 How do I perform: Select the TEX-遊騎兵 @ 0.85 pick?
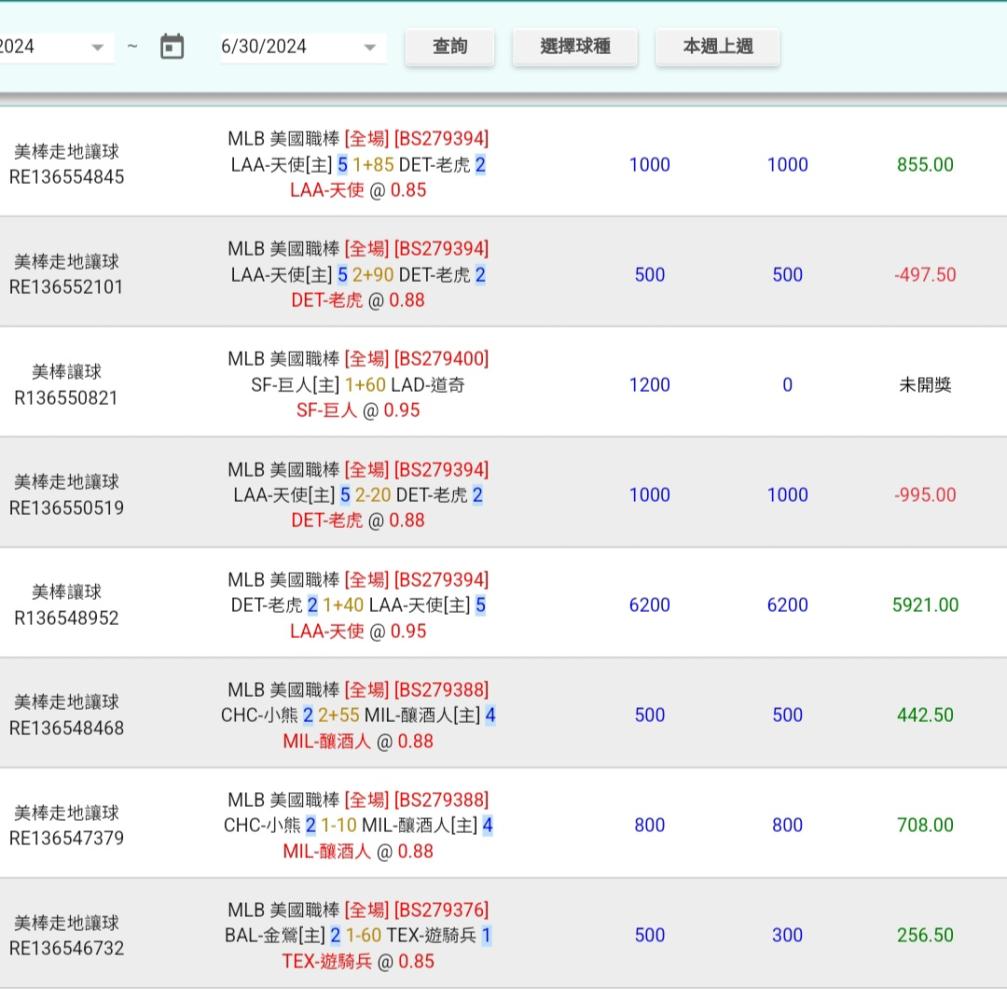(x=358, y=961)
